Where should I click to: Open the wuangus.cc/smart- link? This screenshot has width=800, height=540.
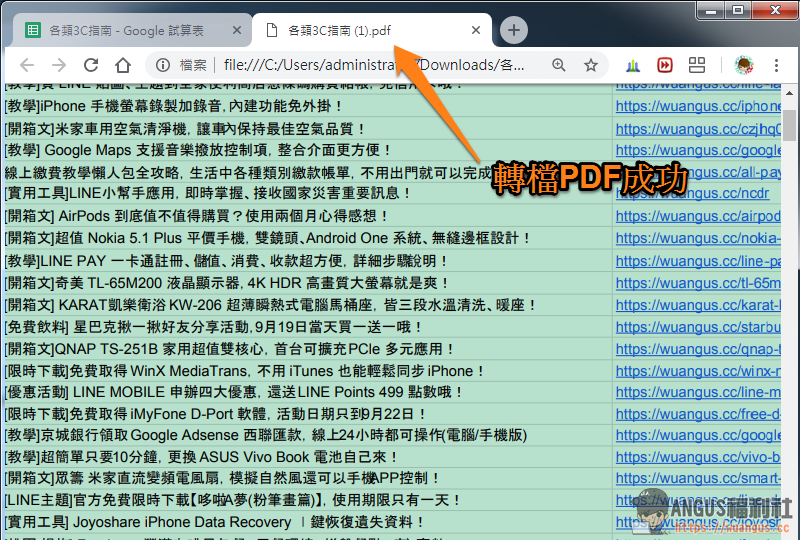tap(697, 478)
